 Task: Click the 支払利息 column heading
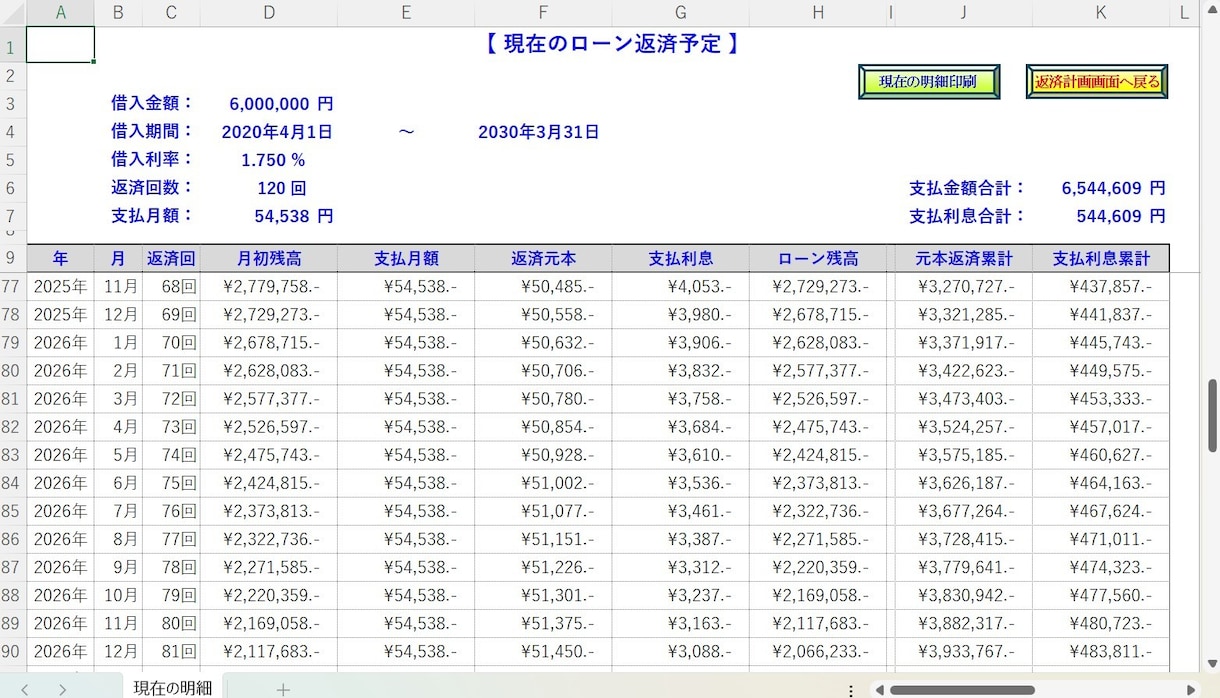pos(681,258)
